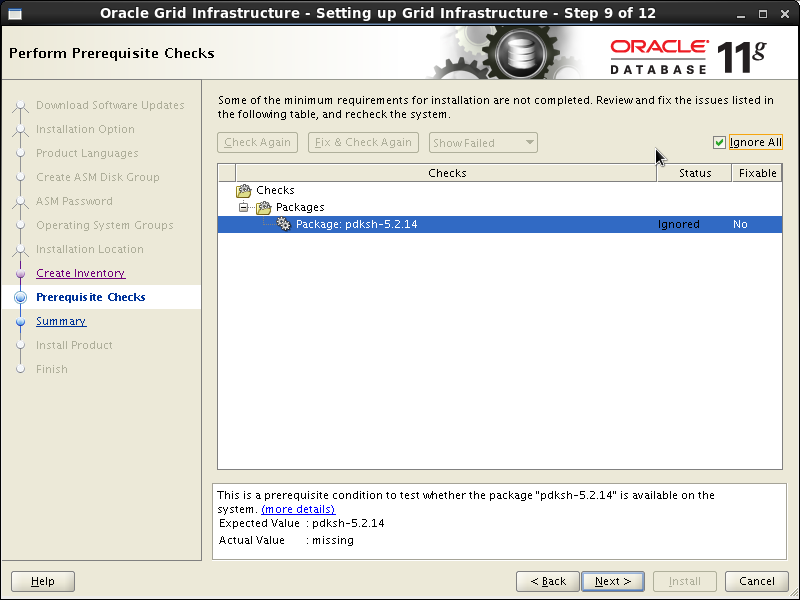800x600 pixels.
Task: Close the Oracle installer window
Action: coord(785,14)
